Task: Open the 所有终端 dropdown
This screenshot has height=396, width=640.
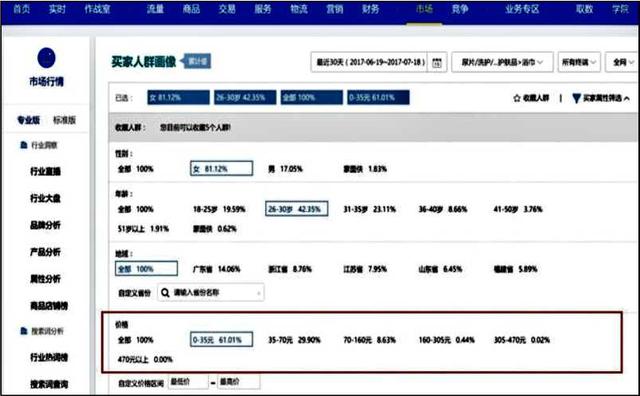Action: pos(579,62)
